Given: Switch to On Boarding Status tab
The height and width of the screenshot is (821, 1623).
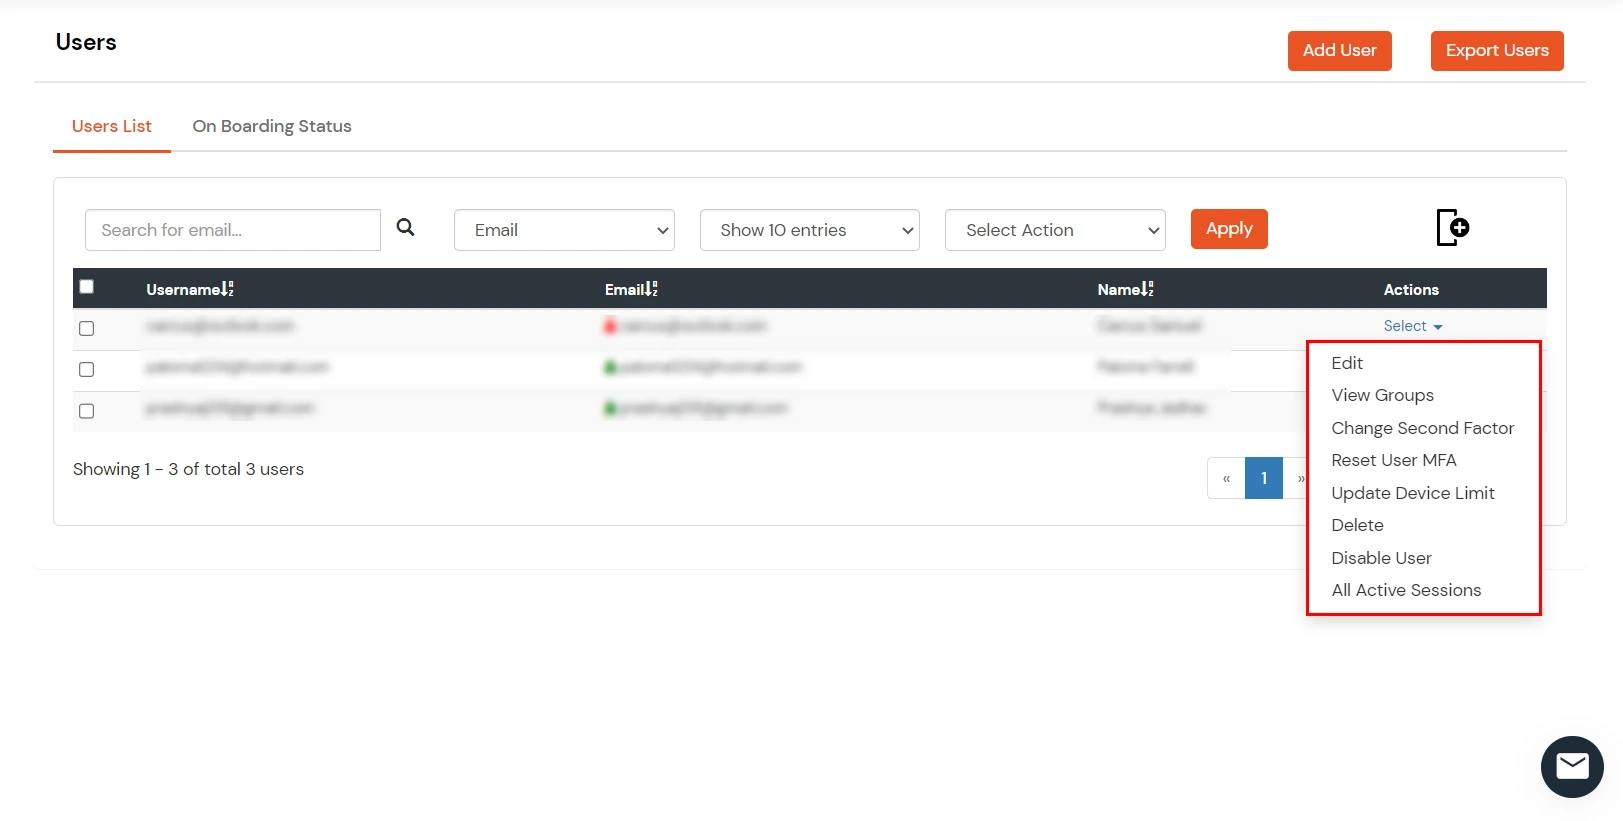Looking at the screenshot, I should [272, 126].
